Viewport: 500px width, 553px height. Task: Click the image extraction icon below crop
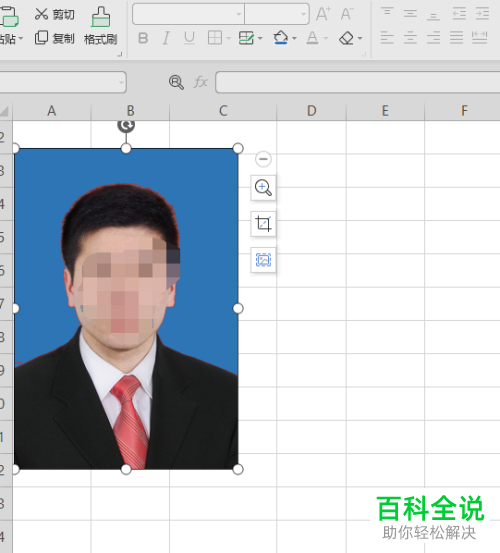(263, 260)
